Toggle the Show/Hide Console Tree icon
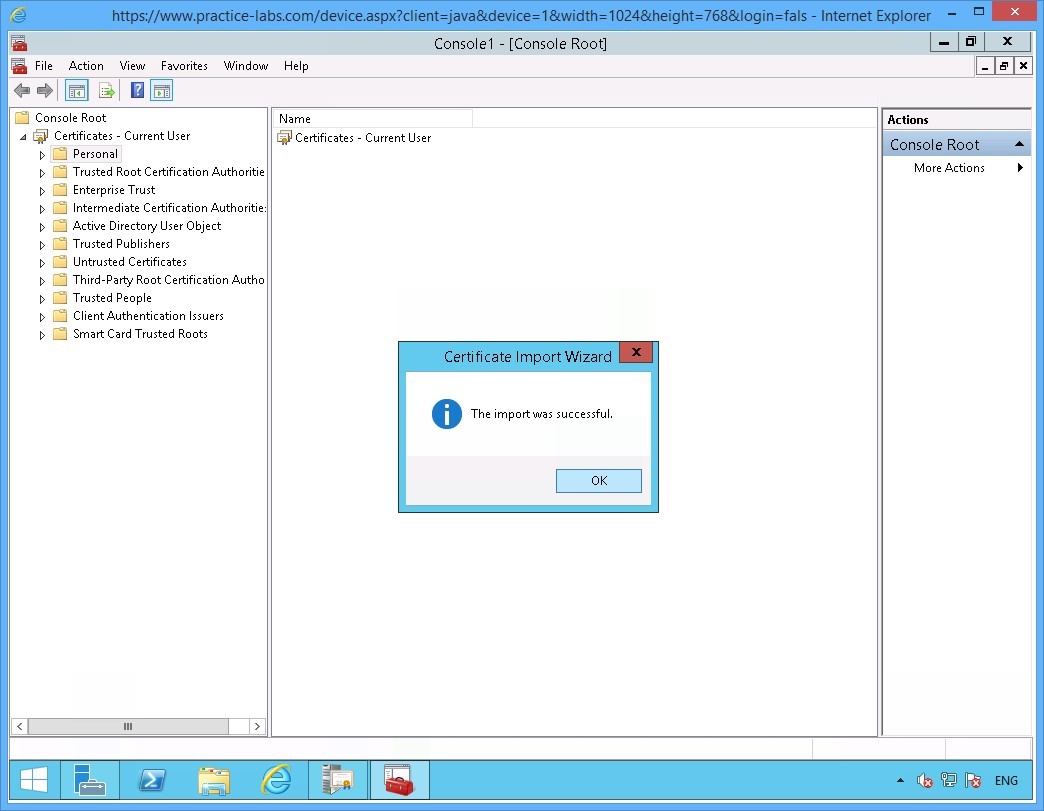Viewport: 1044px width, 811px height. tap(76, 90)
